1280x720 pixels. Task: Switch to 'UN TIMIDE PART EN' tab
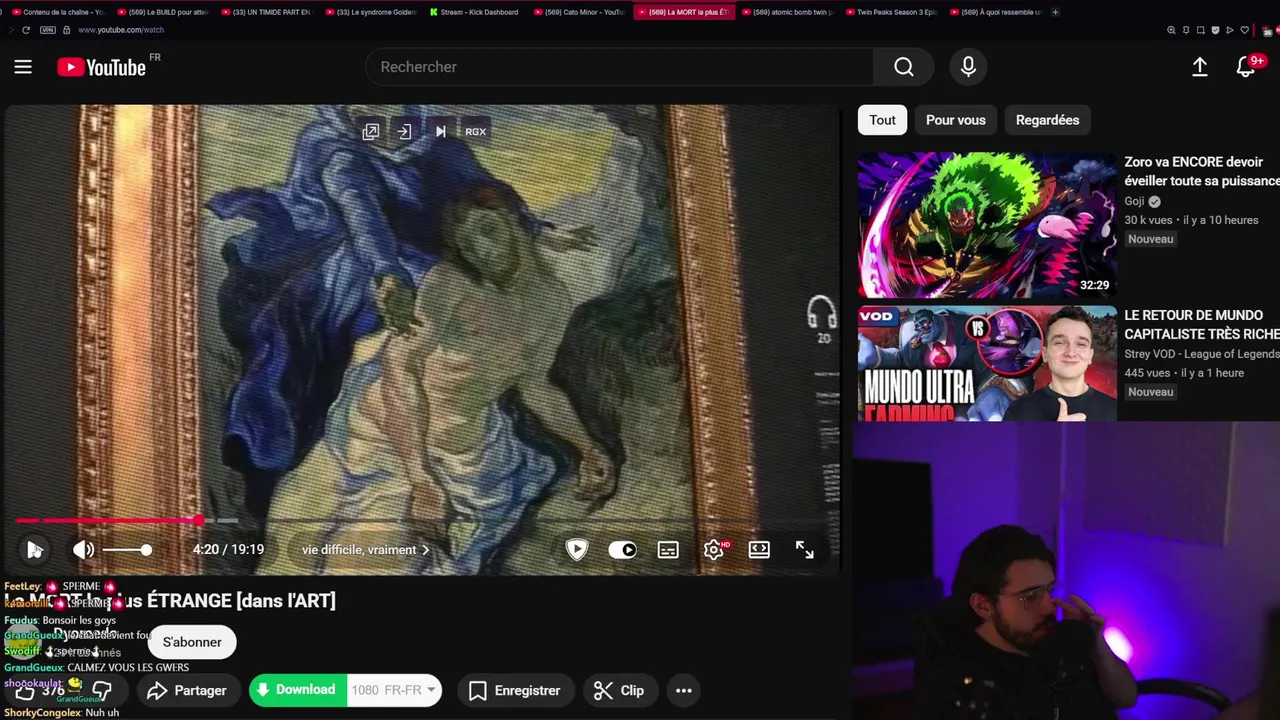pyautogui.click(x=268, y=12)
